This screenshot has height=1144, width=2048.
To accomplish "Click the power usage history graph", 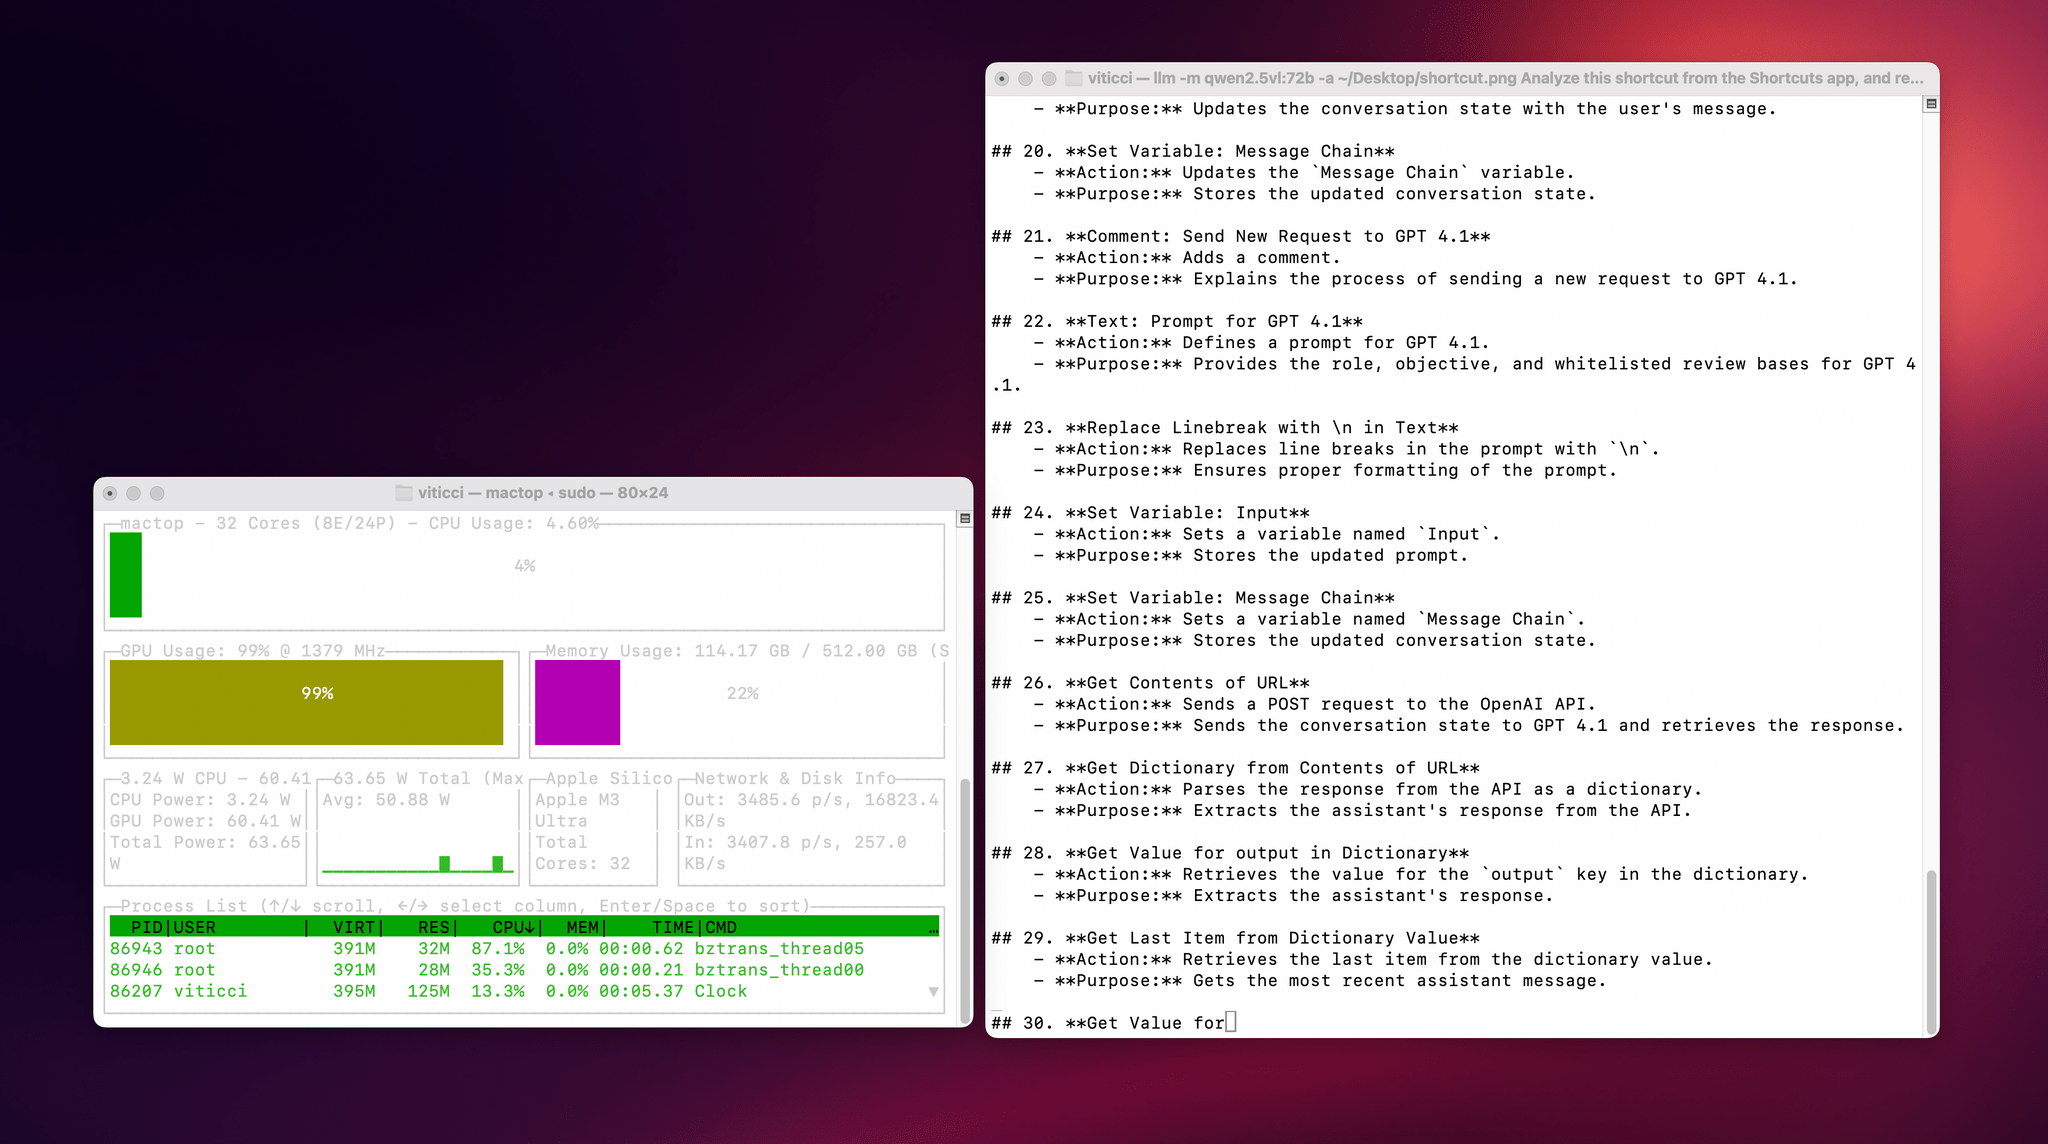I will point(418,863).
